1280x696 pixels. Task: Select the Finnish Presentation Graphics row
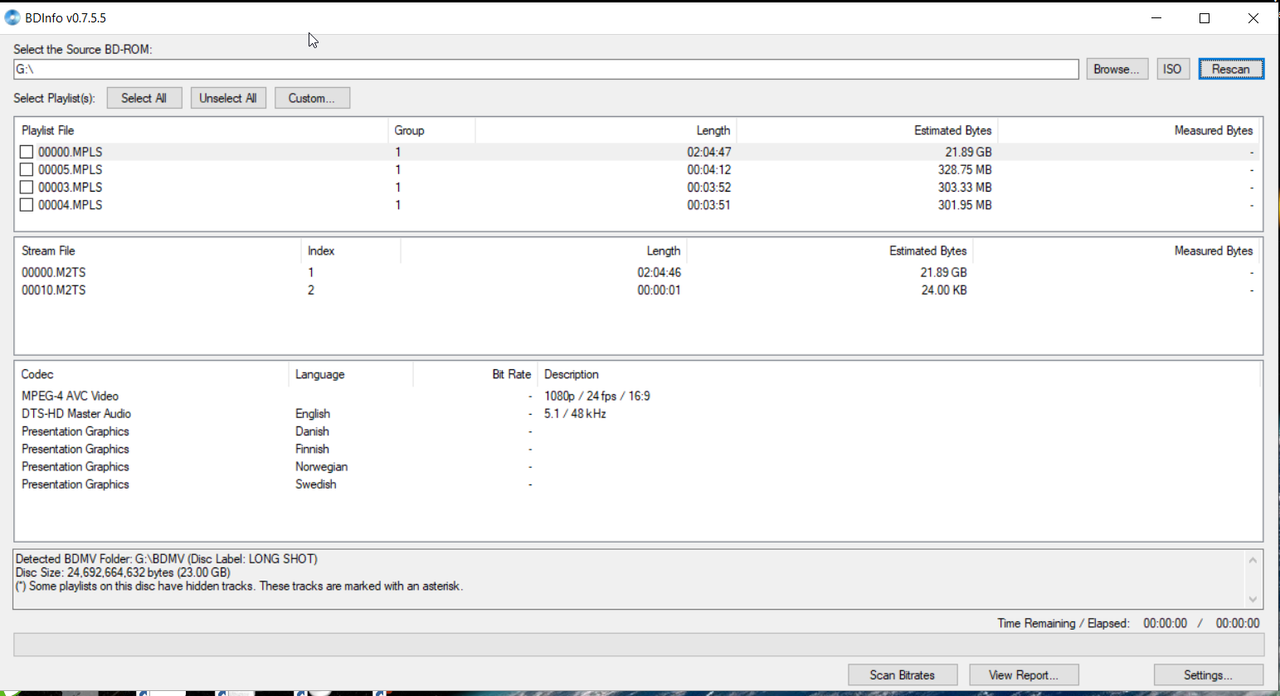(638, 449)
